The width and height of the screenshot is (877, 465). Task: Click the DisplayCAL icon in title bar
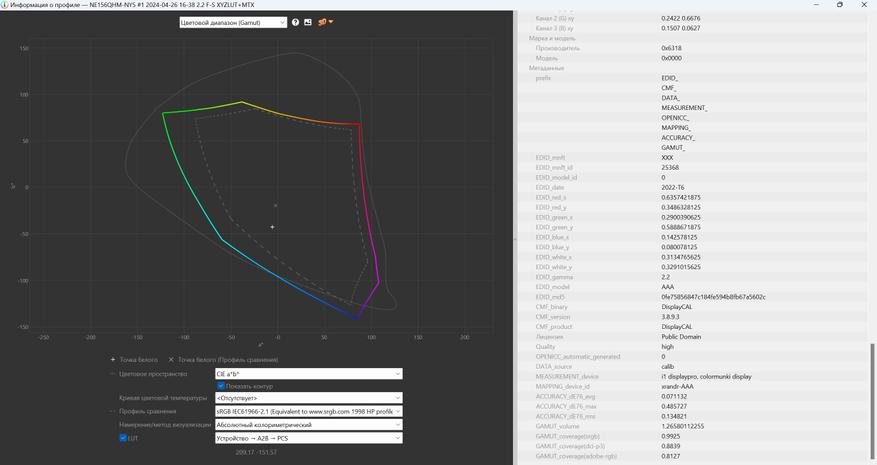4,4
